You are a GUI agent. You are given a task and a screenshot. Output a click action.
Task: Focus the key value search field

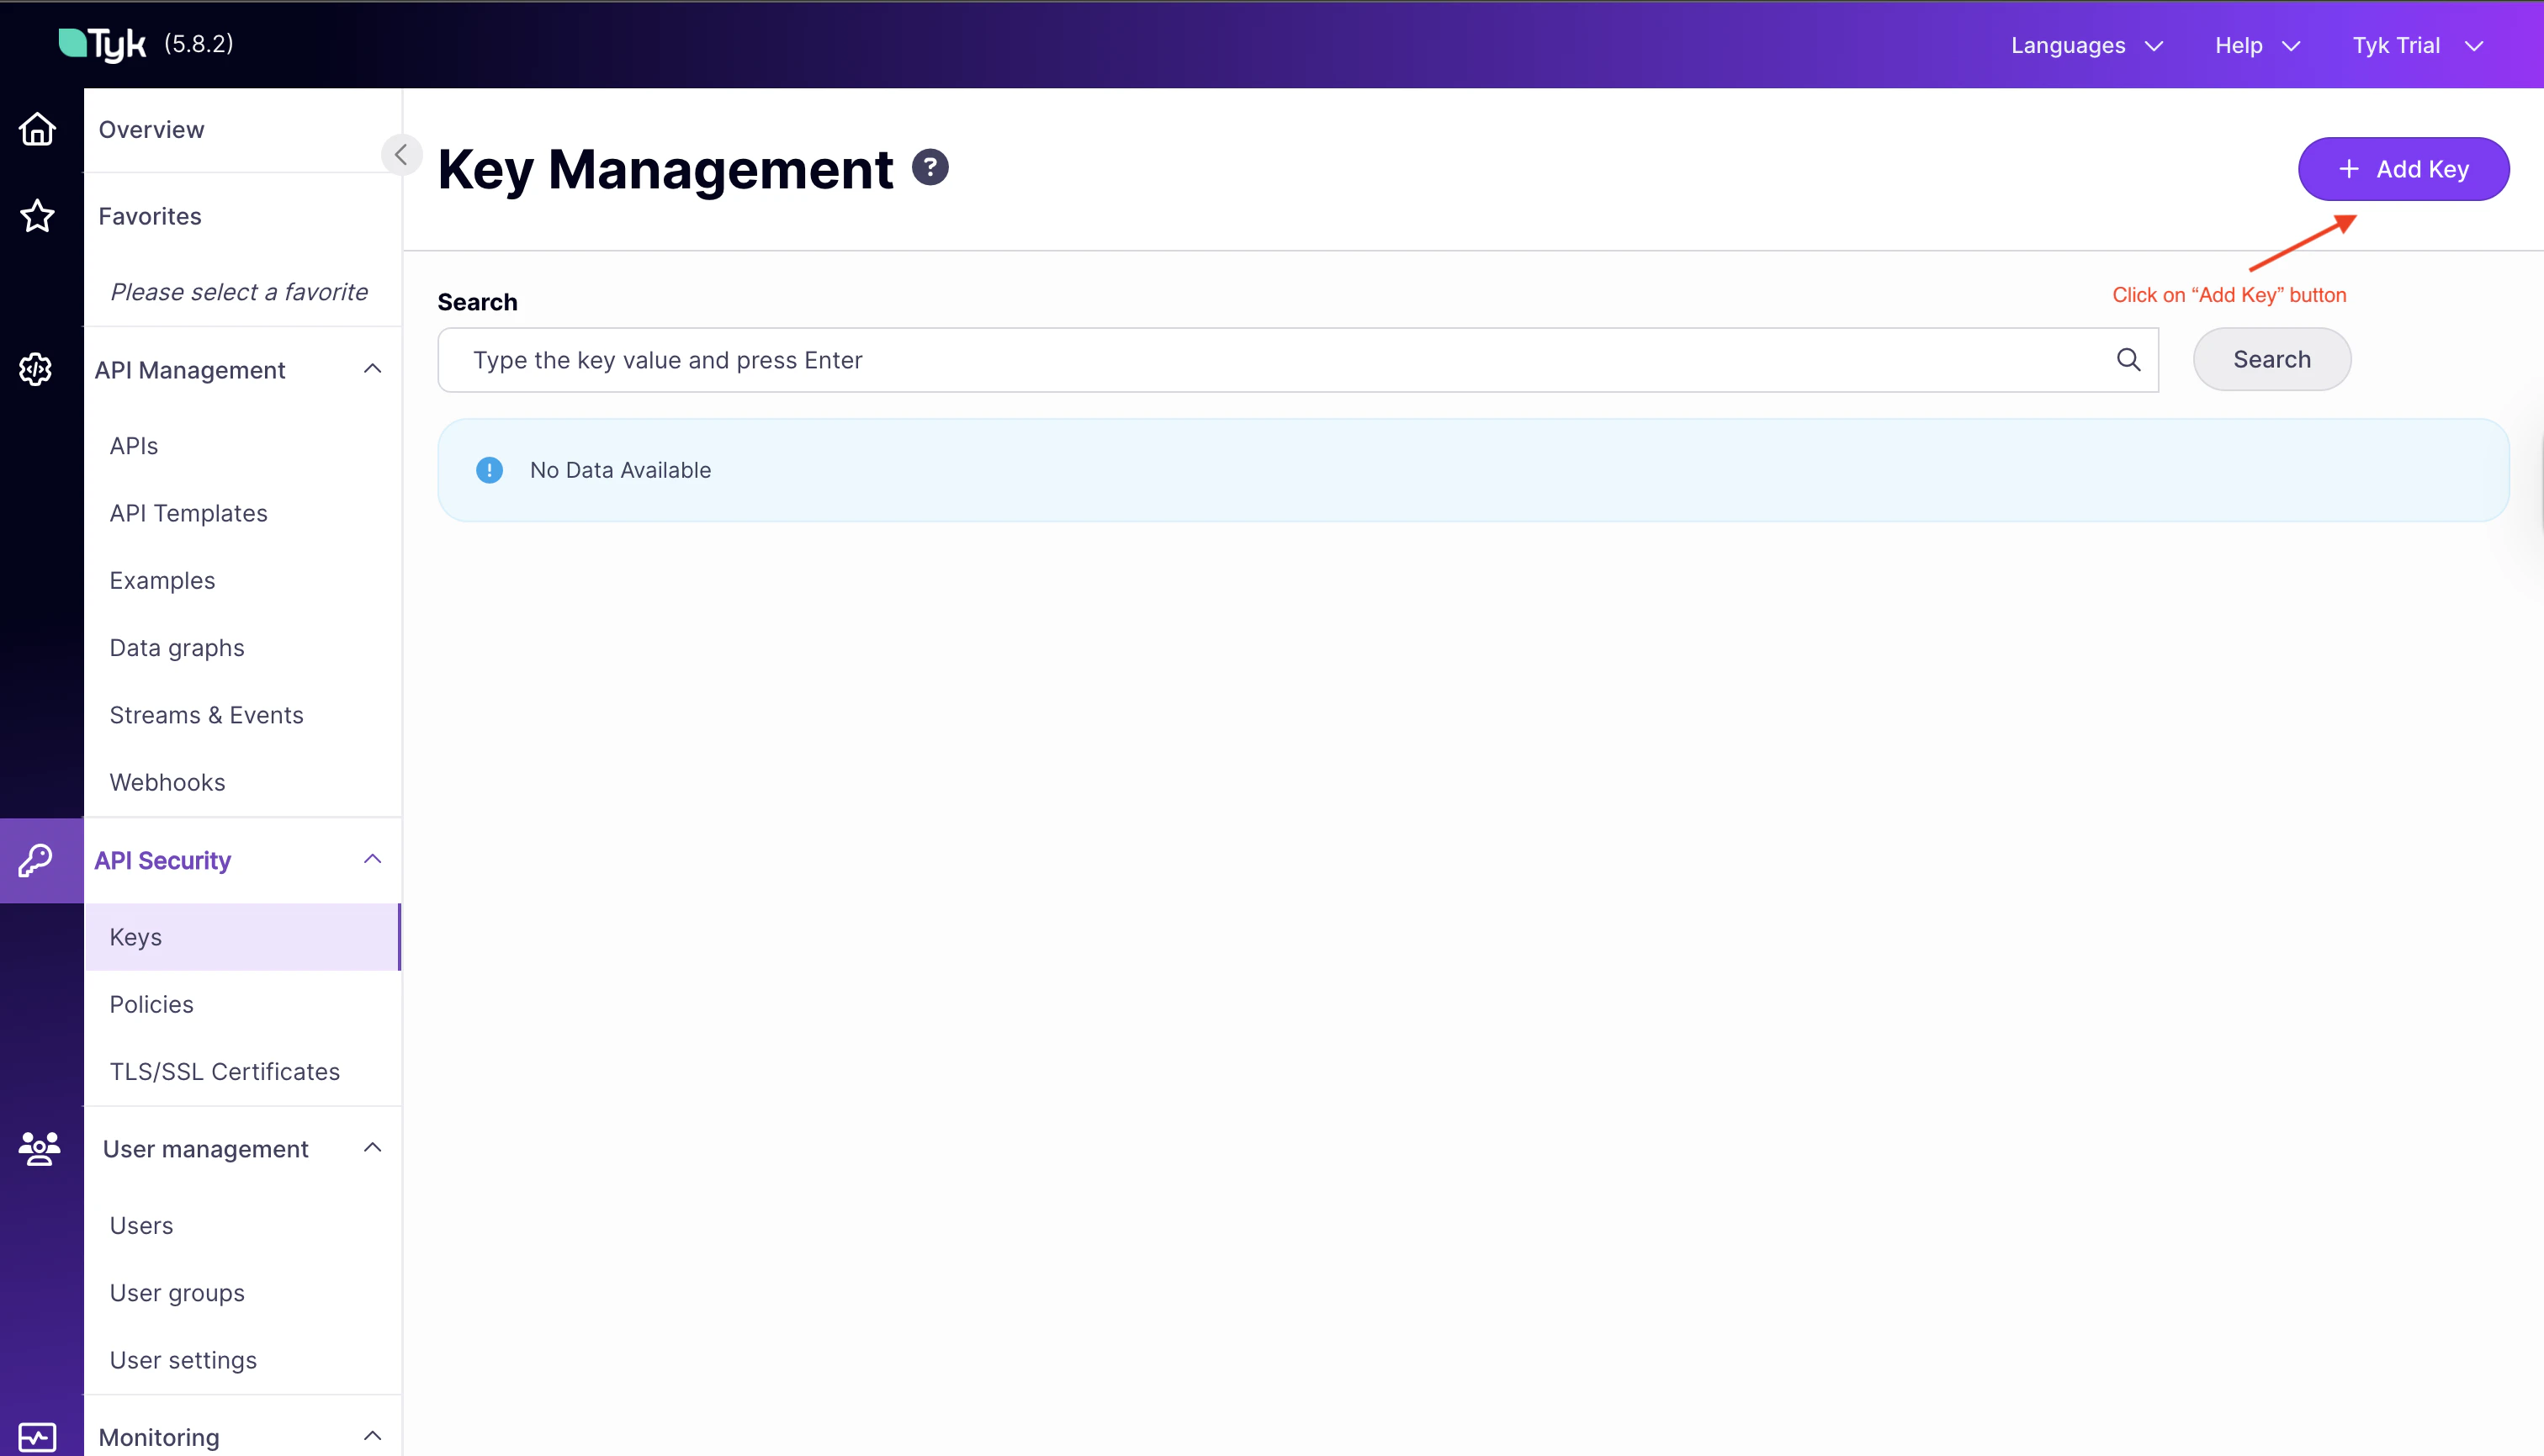[1280, 360]
